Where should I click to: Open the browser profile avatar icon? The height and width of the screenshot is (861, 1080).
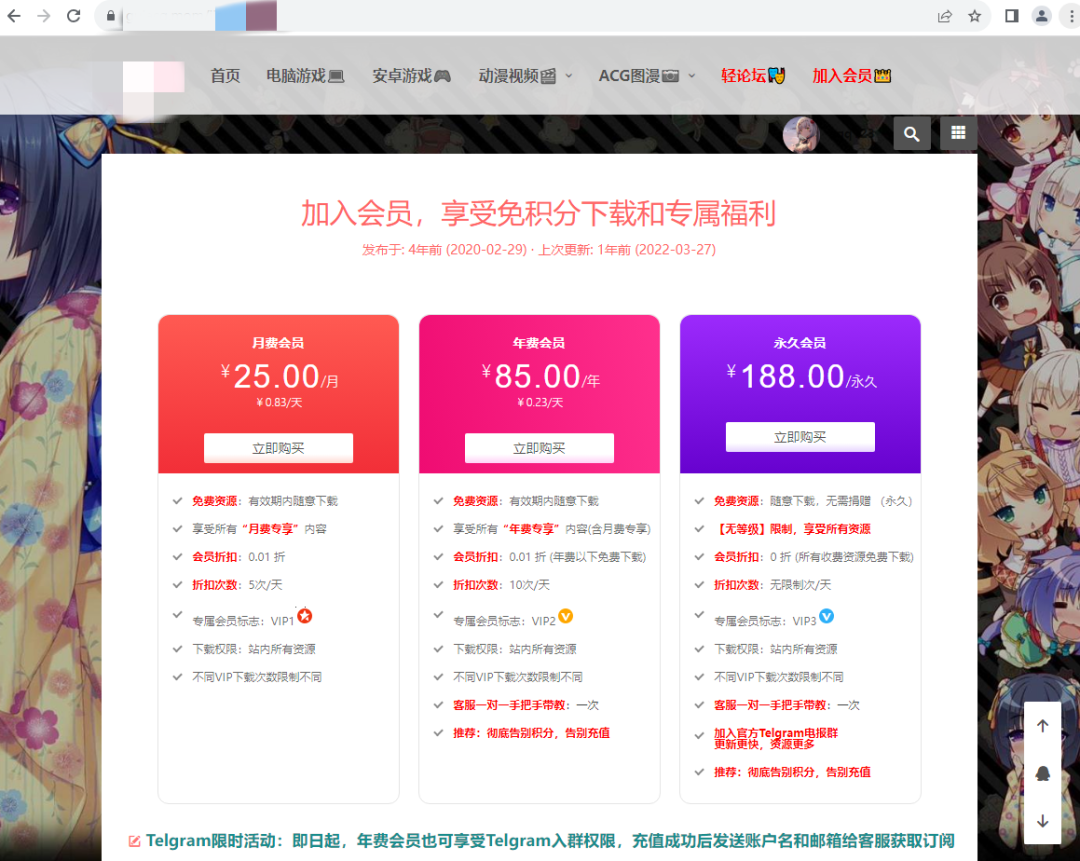pyautogui.click(x=1042, y=16)
